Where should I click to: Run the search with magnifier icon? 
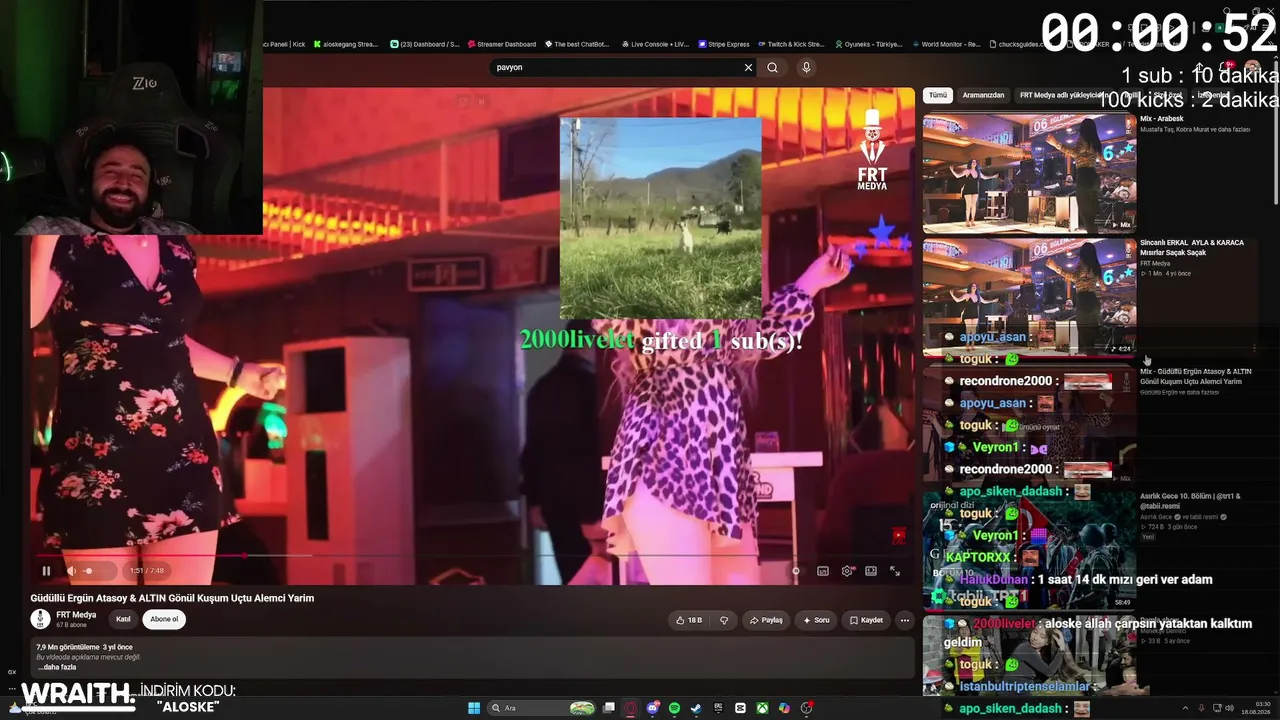(x=772, y=67)
